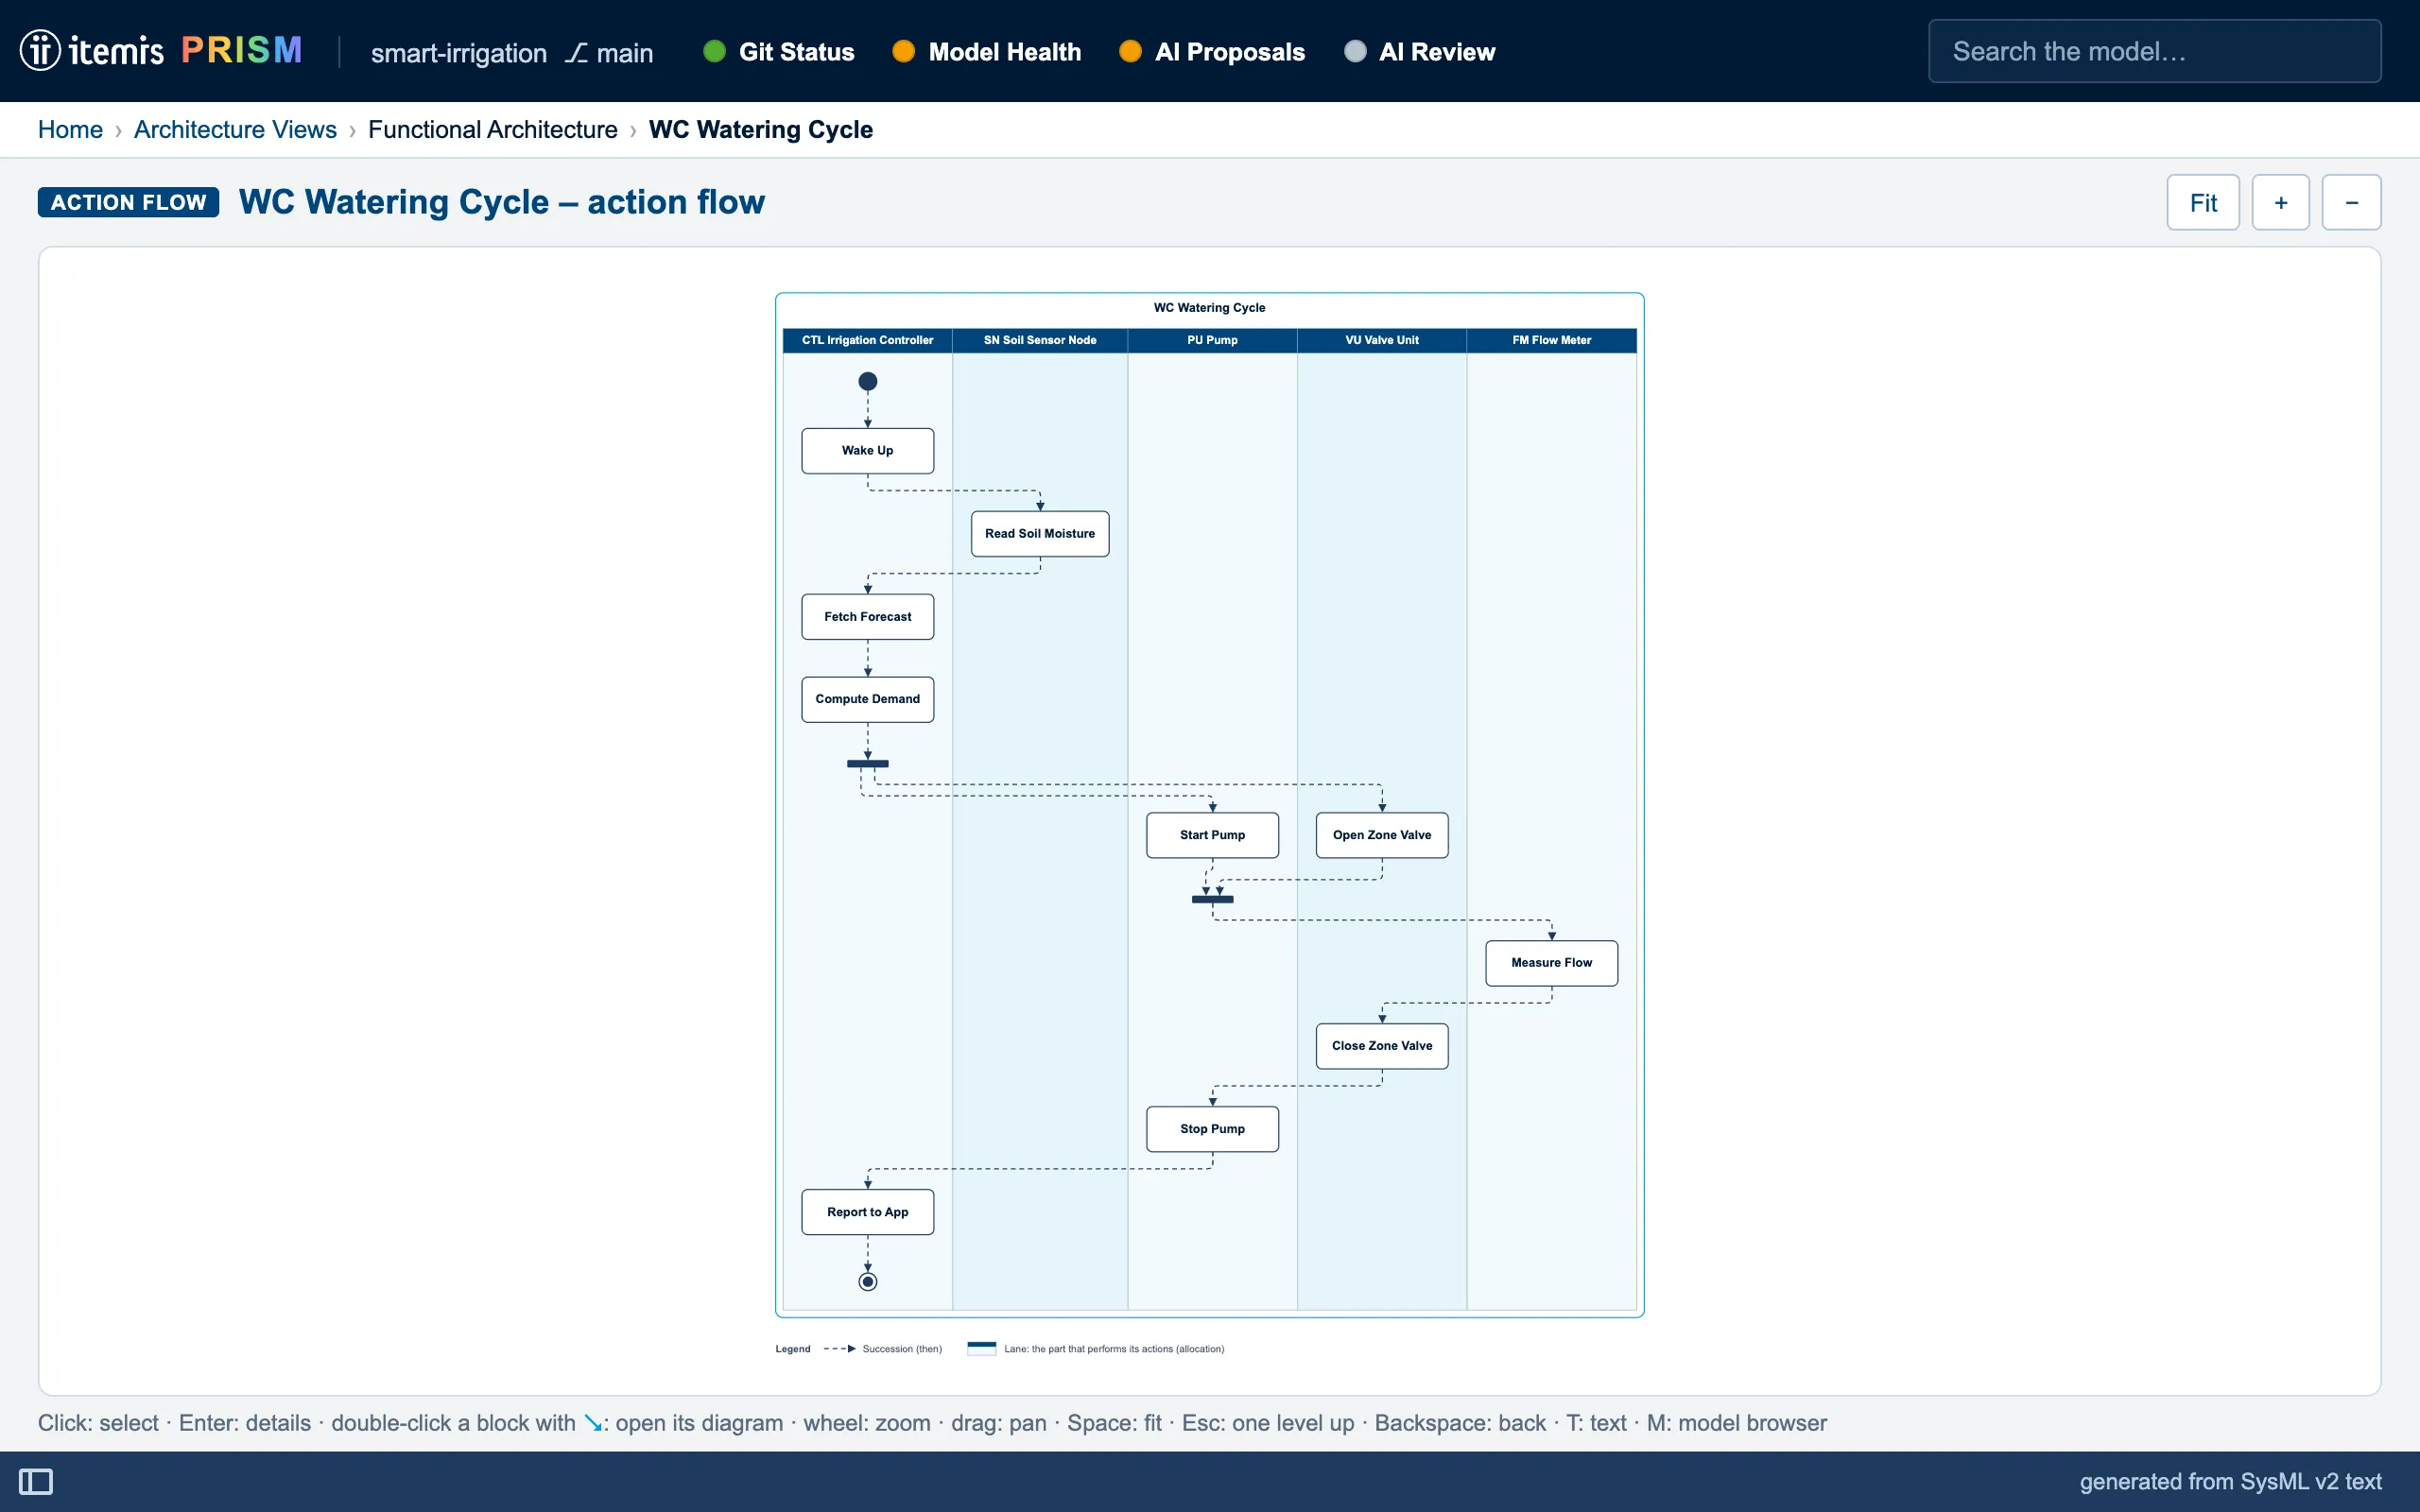Open AI Review tab

(x=1420, y=52)
